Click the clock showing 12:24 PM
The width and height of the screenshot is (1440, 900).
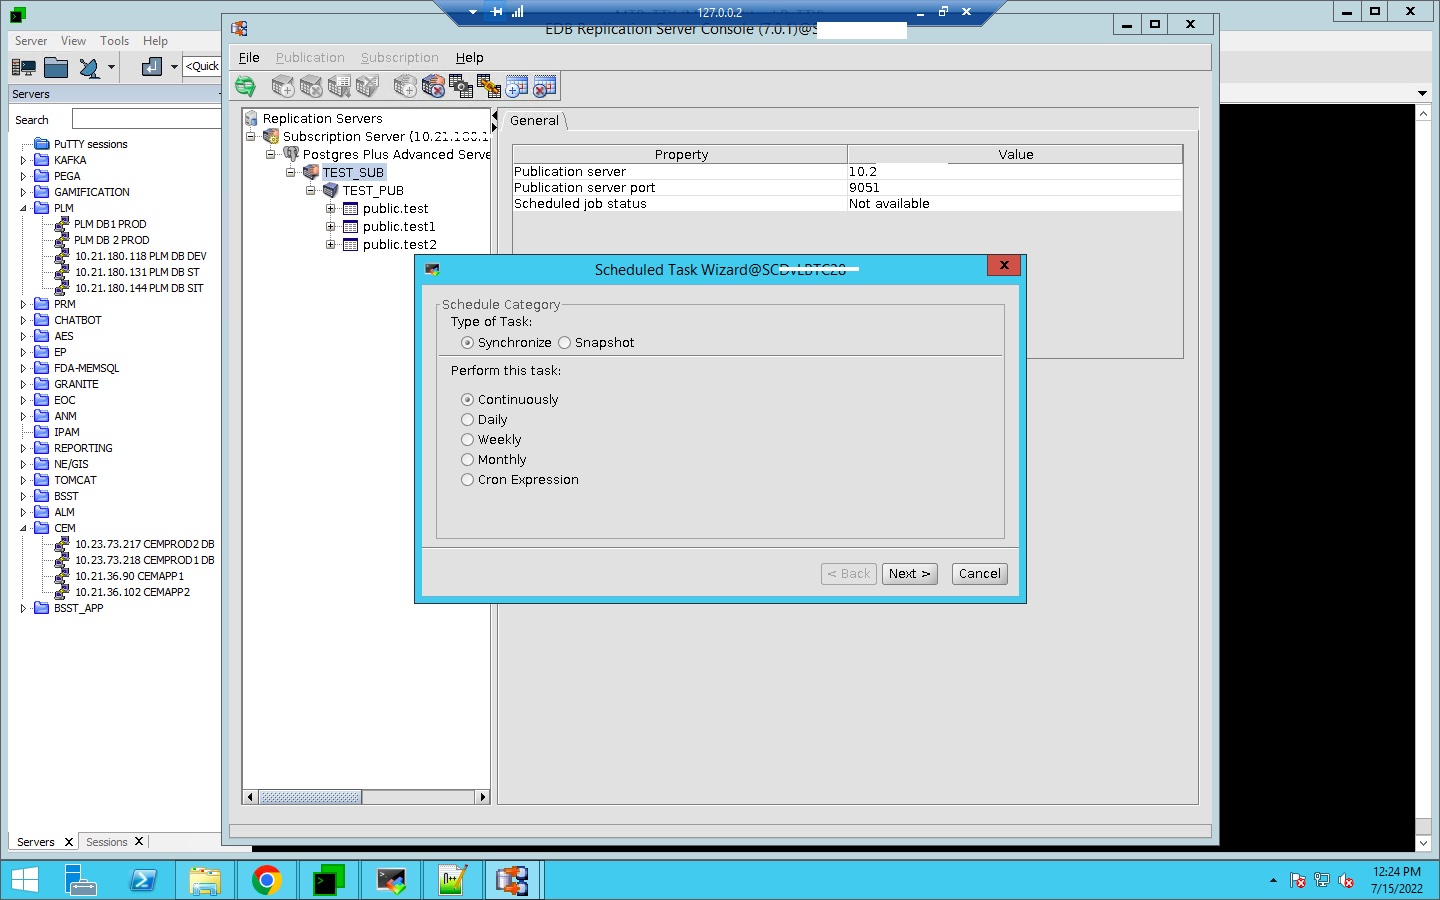click(x=1397, y=872)
